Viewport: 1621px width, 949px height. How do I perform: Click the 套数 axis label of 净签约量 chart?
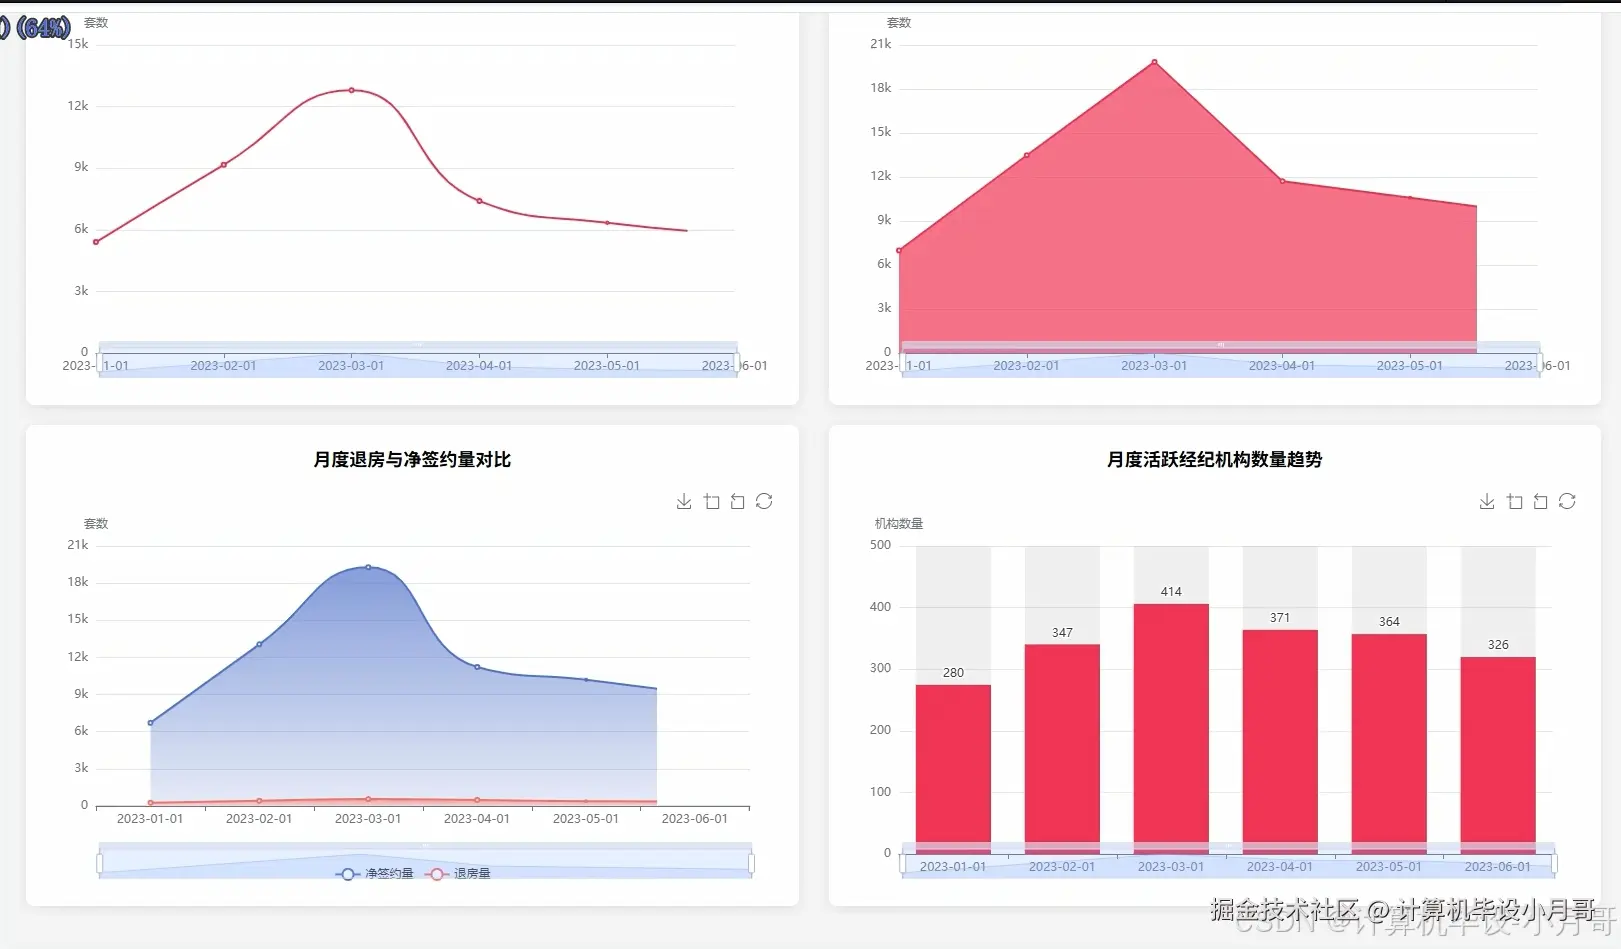point(96,524)
